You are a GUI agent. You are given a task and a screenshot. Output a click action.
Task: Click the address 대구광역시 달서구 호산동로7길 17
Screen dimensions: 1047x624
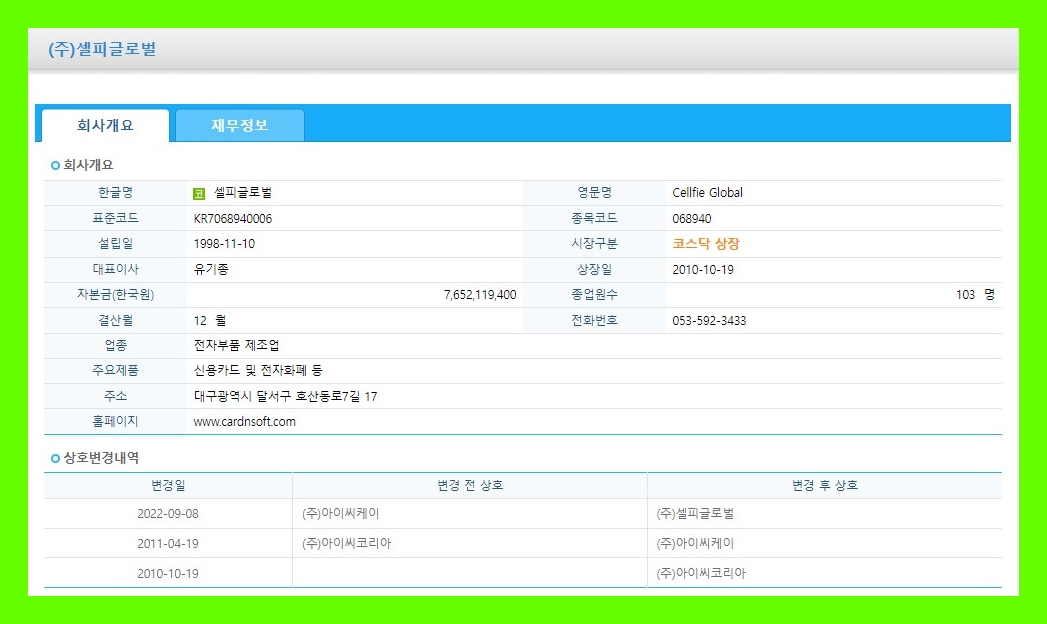285,396
